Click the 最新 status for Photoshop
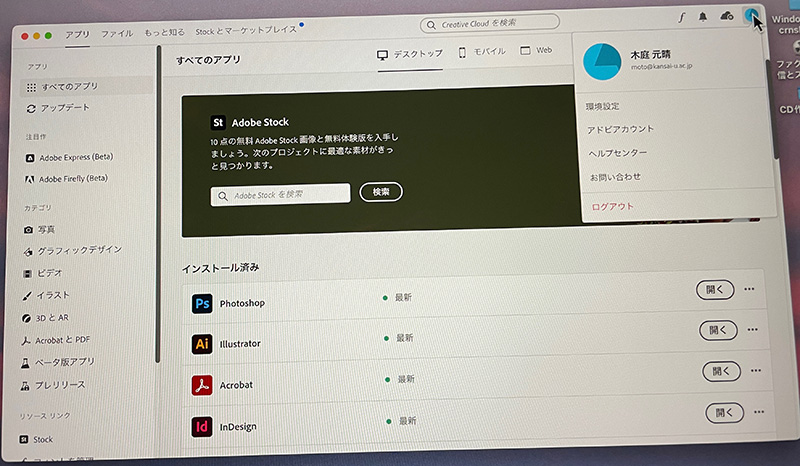800x466 pixels. click(x=397, y=298)
